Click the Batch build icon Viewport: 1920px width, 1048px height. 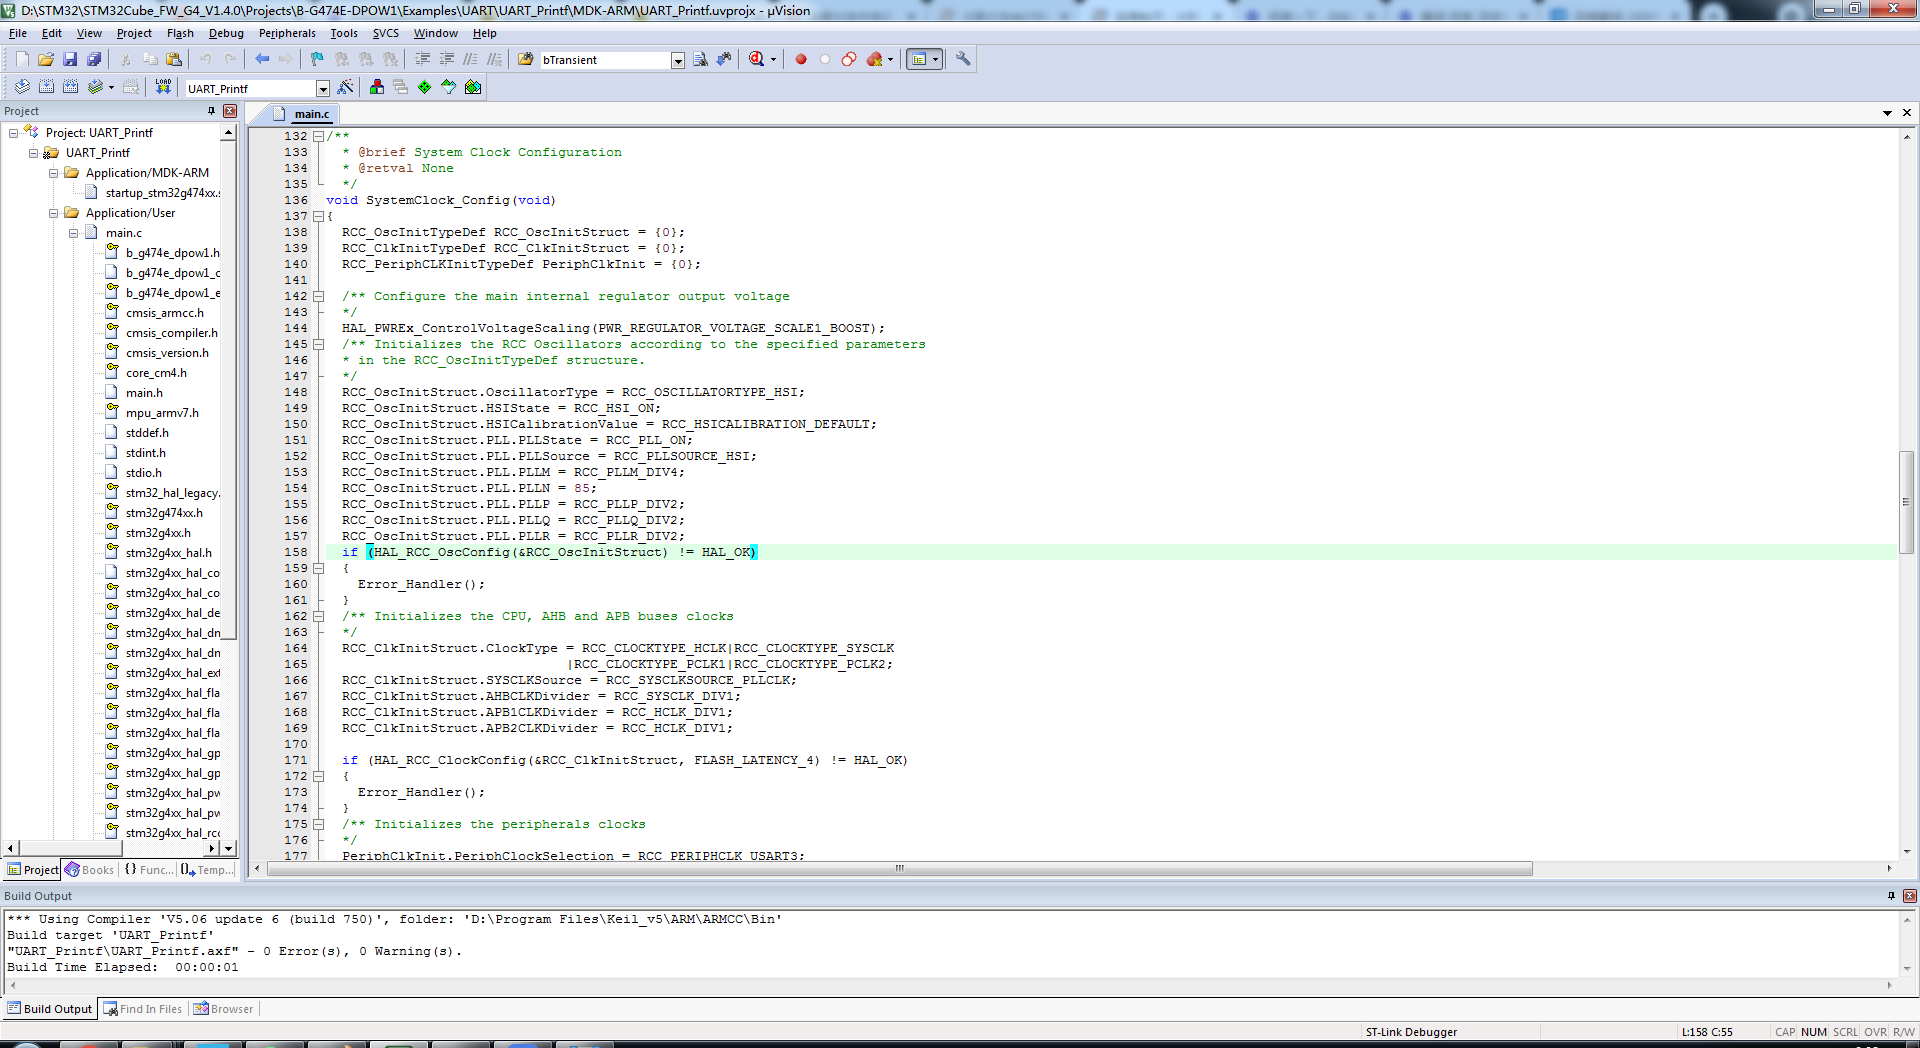(95, 88)
